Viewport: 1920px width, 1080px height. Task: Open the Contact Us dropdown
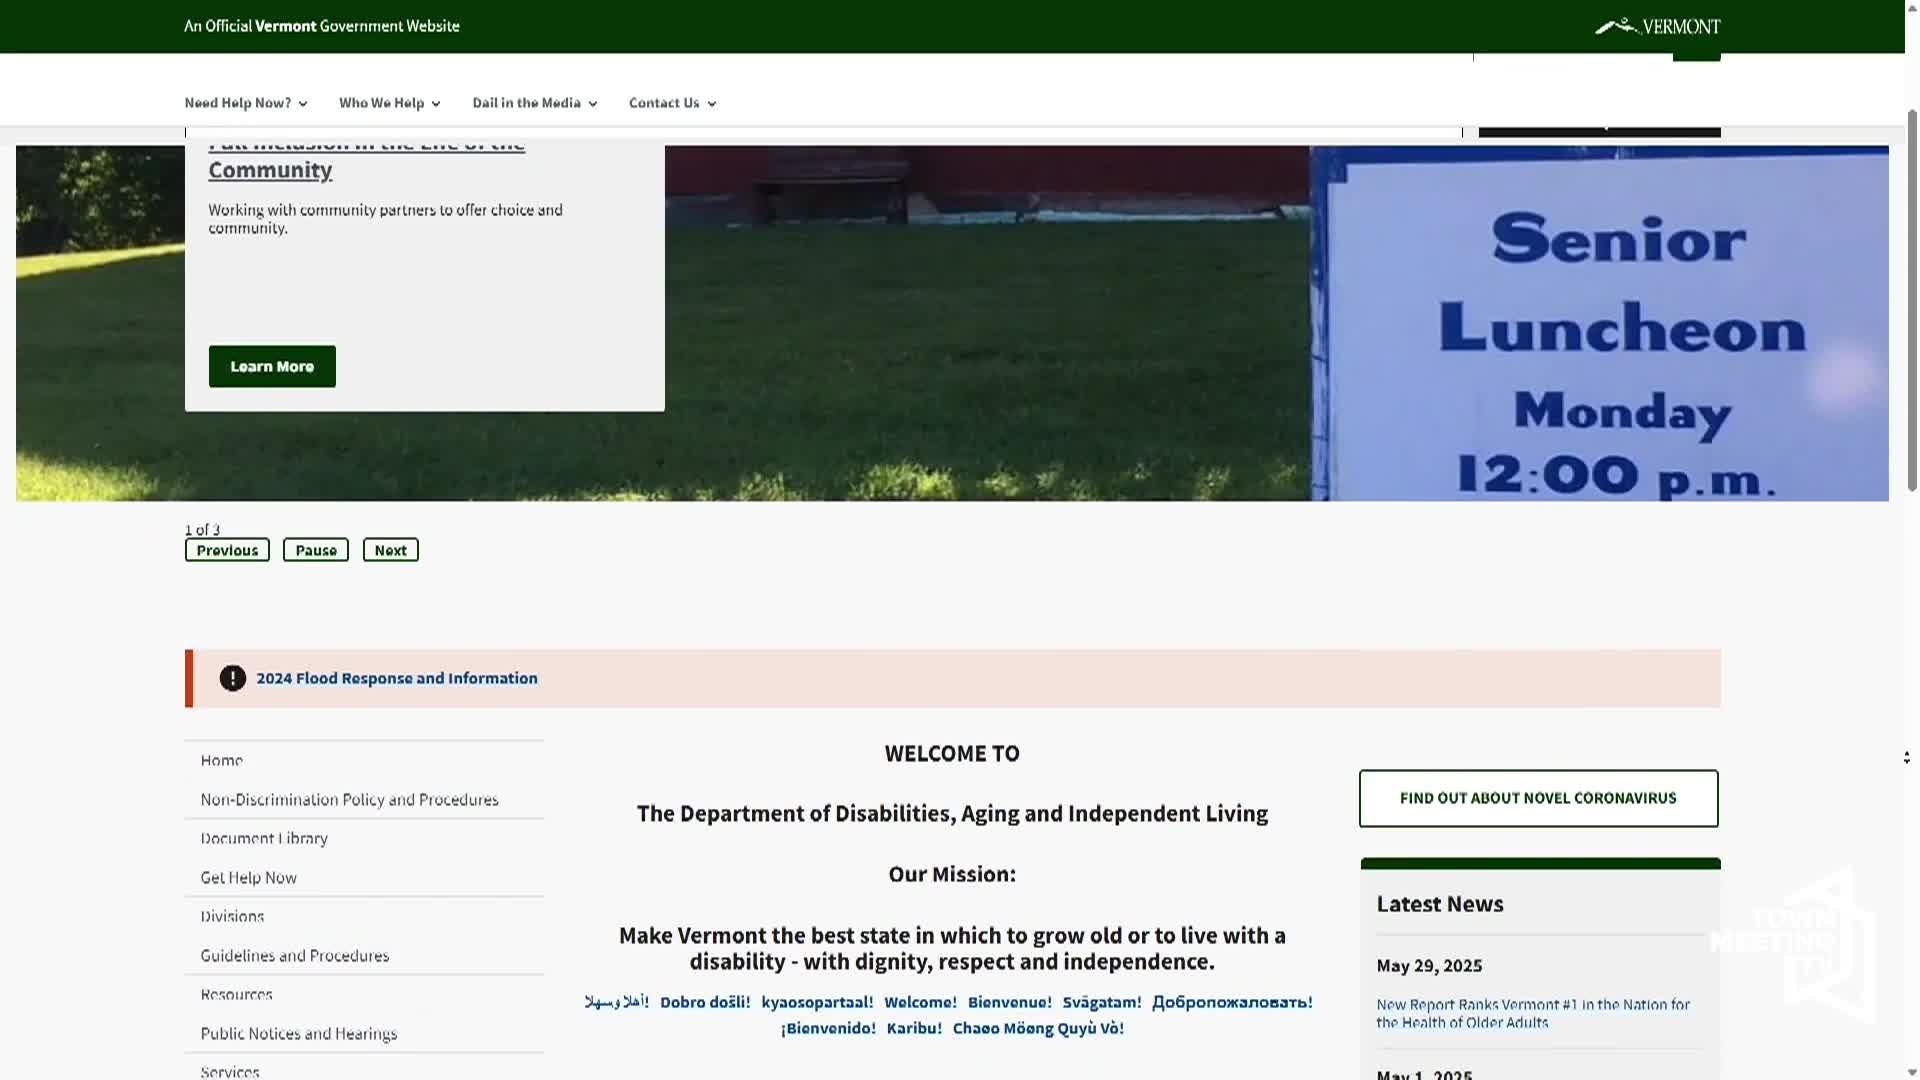pos(671,103)
